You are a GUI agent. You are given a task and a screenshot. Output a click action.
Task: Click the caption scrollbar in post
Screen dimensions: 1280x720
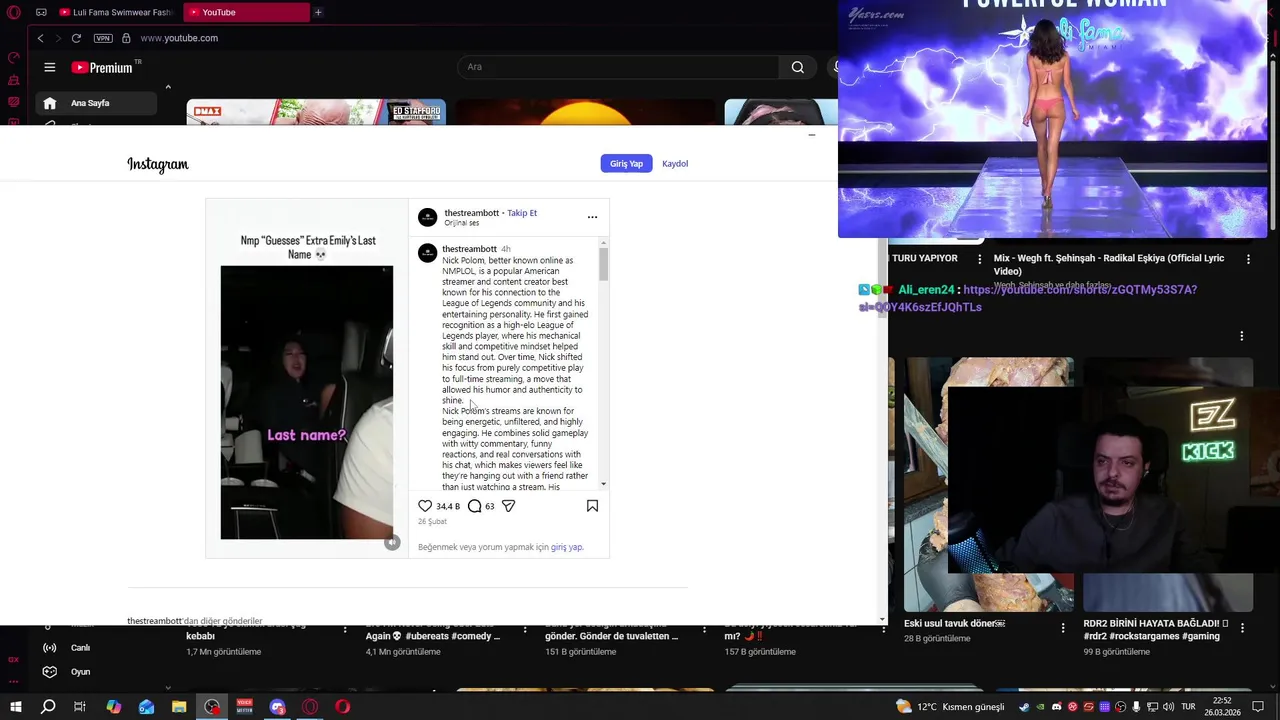603,262
